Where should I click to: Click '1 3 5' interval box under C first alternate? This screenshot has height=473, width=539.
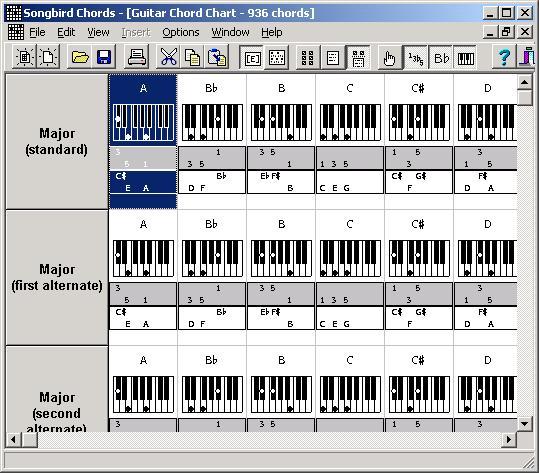(x=350, y=294)
